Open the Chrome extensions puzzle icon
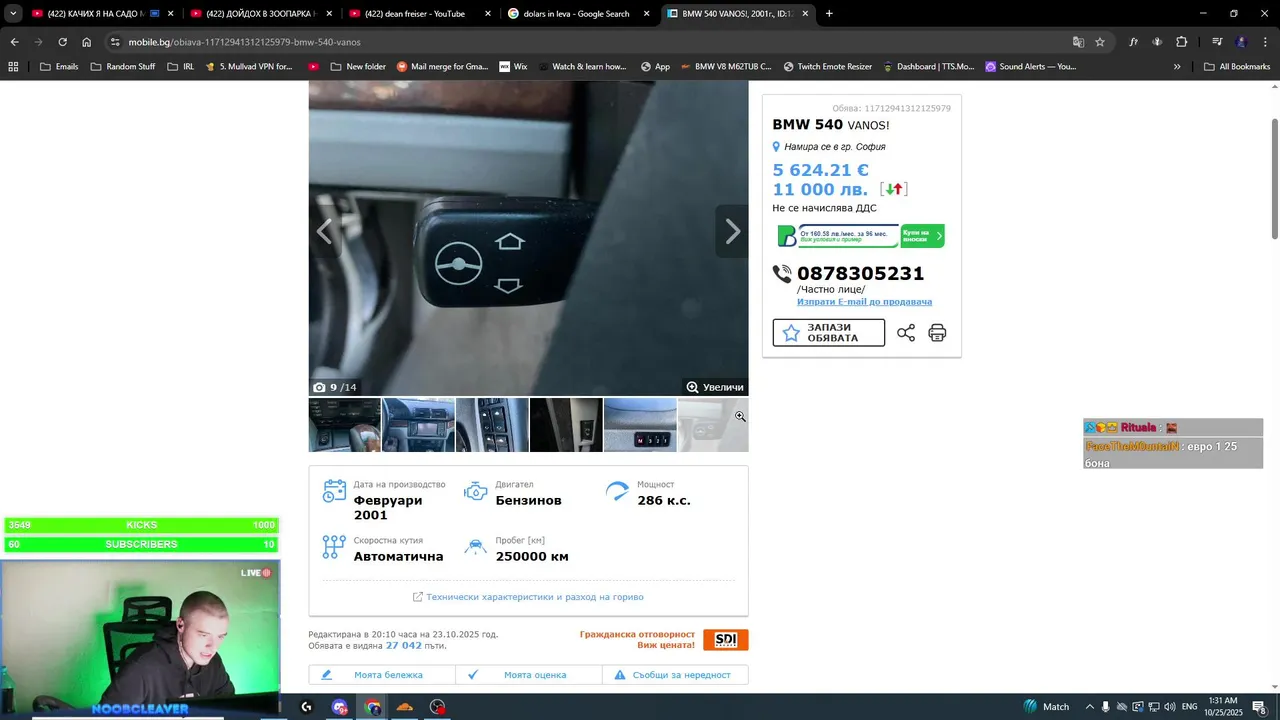The height and width of the screenshot is (720, 1280). [1181, 42]
